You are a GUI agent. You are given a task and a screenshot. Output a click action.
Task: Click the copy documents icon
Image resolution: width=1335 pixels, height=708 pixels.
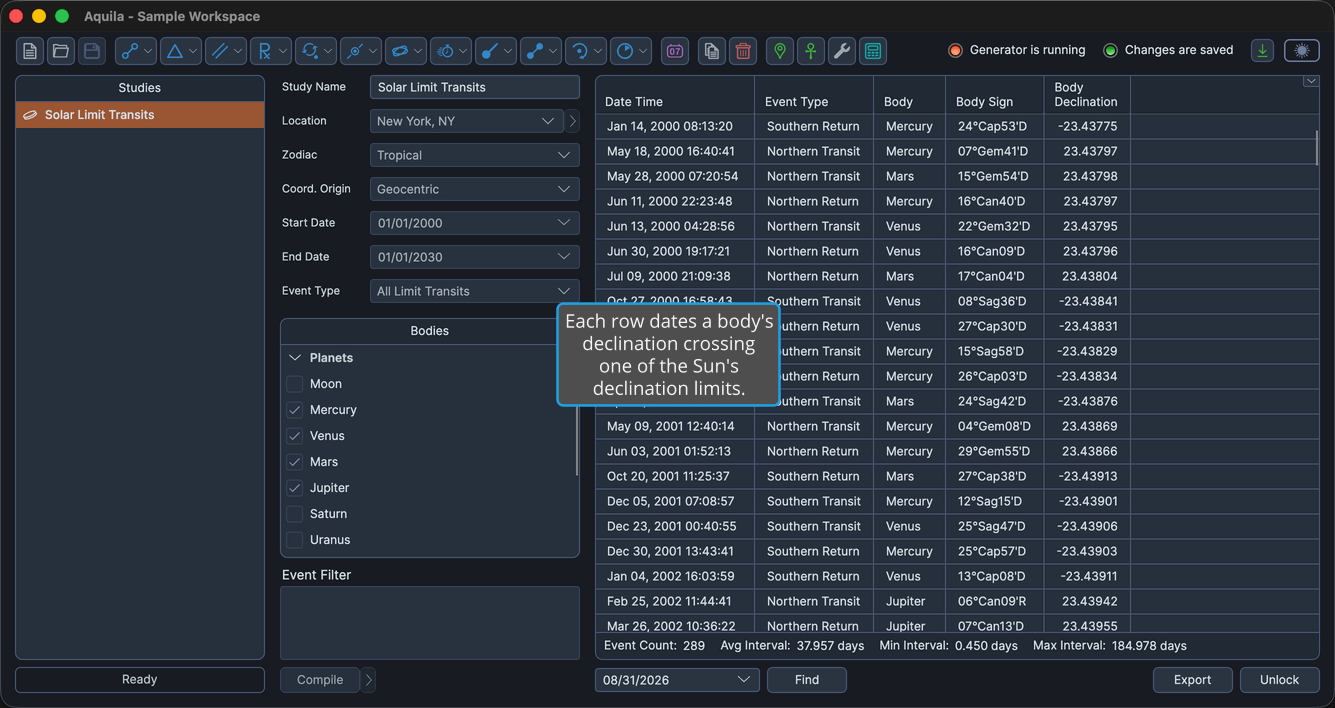712,51
